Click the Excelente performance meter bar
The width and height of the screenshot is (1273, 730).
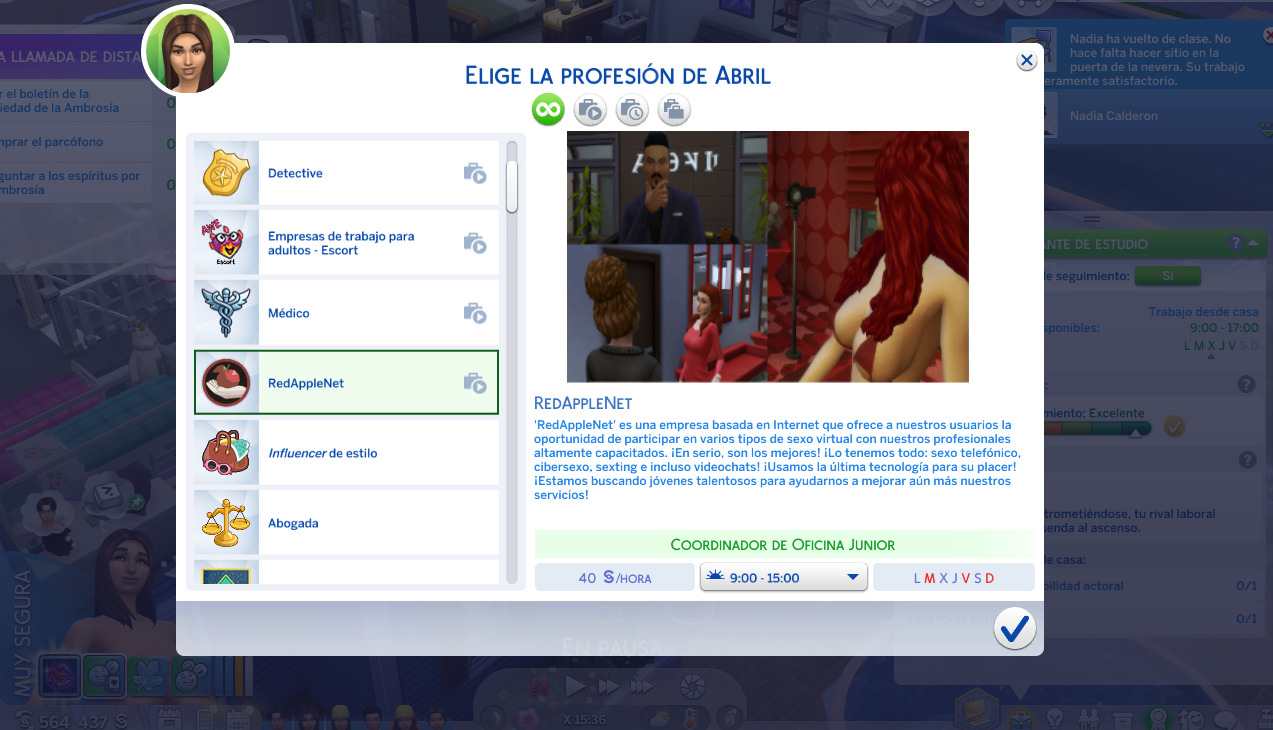[1097, 428]
